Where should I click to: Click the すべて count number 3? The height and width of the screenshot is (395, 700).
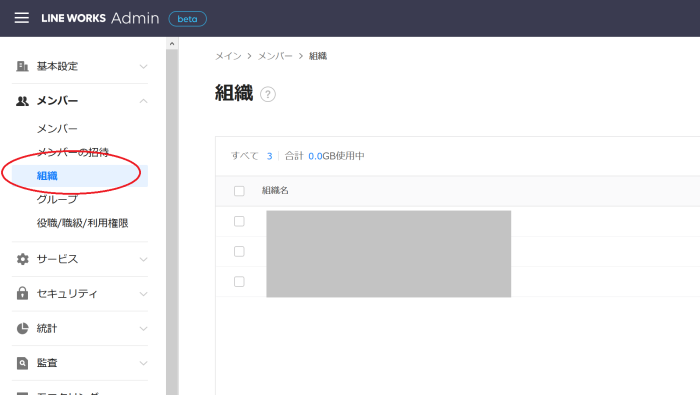click(x=269, y=156)
